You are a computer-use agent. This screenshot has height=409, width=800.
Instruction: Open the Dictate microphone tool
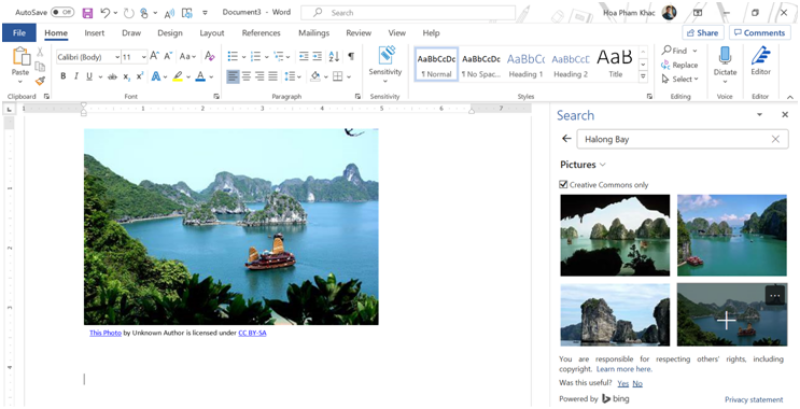coord(724,62)
